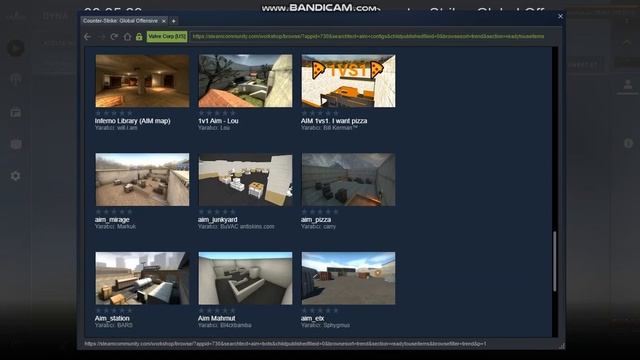The height and width of the screenshot is (360, 640).
Task: Open aim_pizza map thumbnail
Action: point(348,180)
